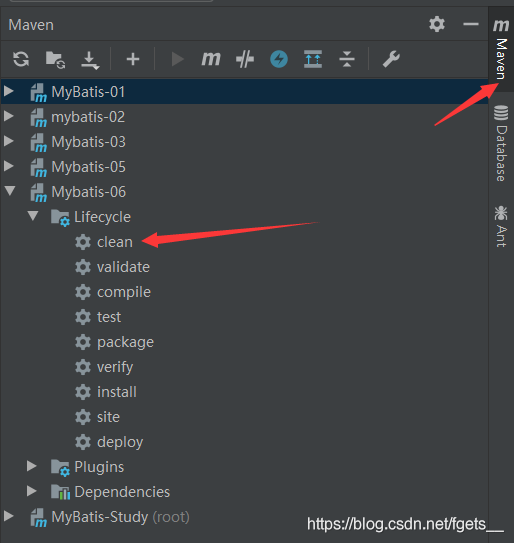Expand the Plugins folder
Image resolution: width=514 pixels, height=543 pixels.
[32, 466]
